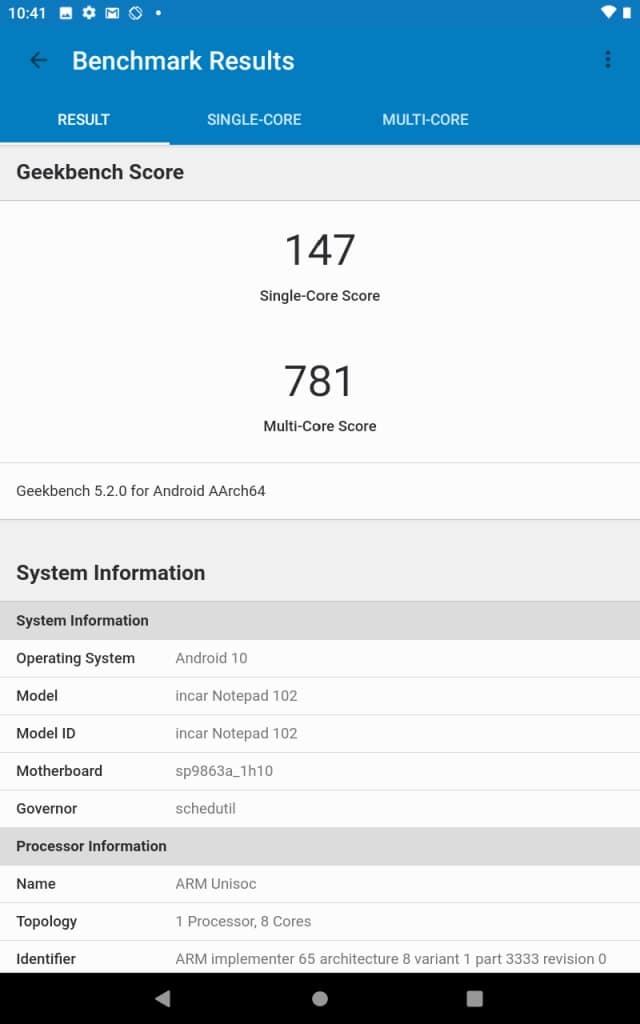This screenshot has width=640, height=1024.
Task: Tap the multi-core score 781
Action: pyautogui.click(x=319, y=381)
